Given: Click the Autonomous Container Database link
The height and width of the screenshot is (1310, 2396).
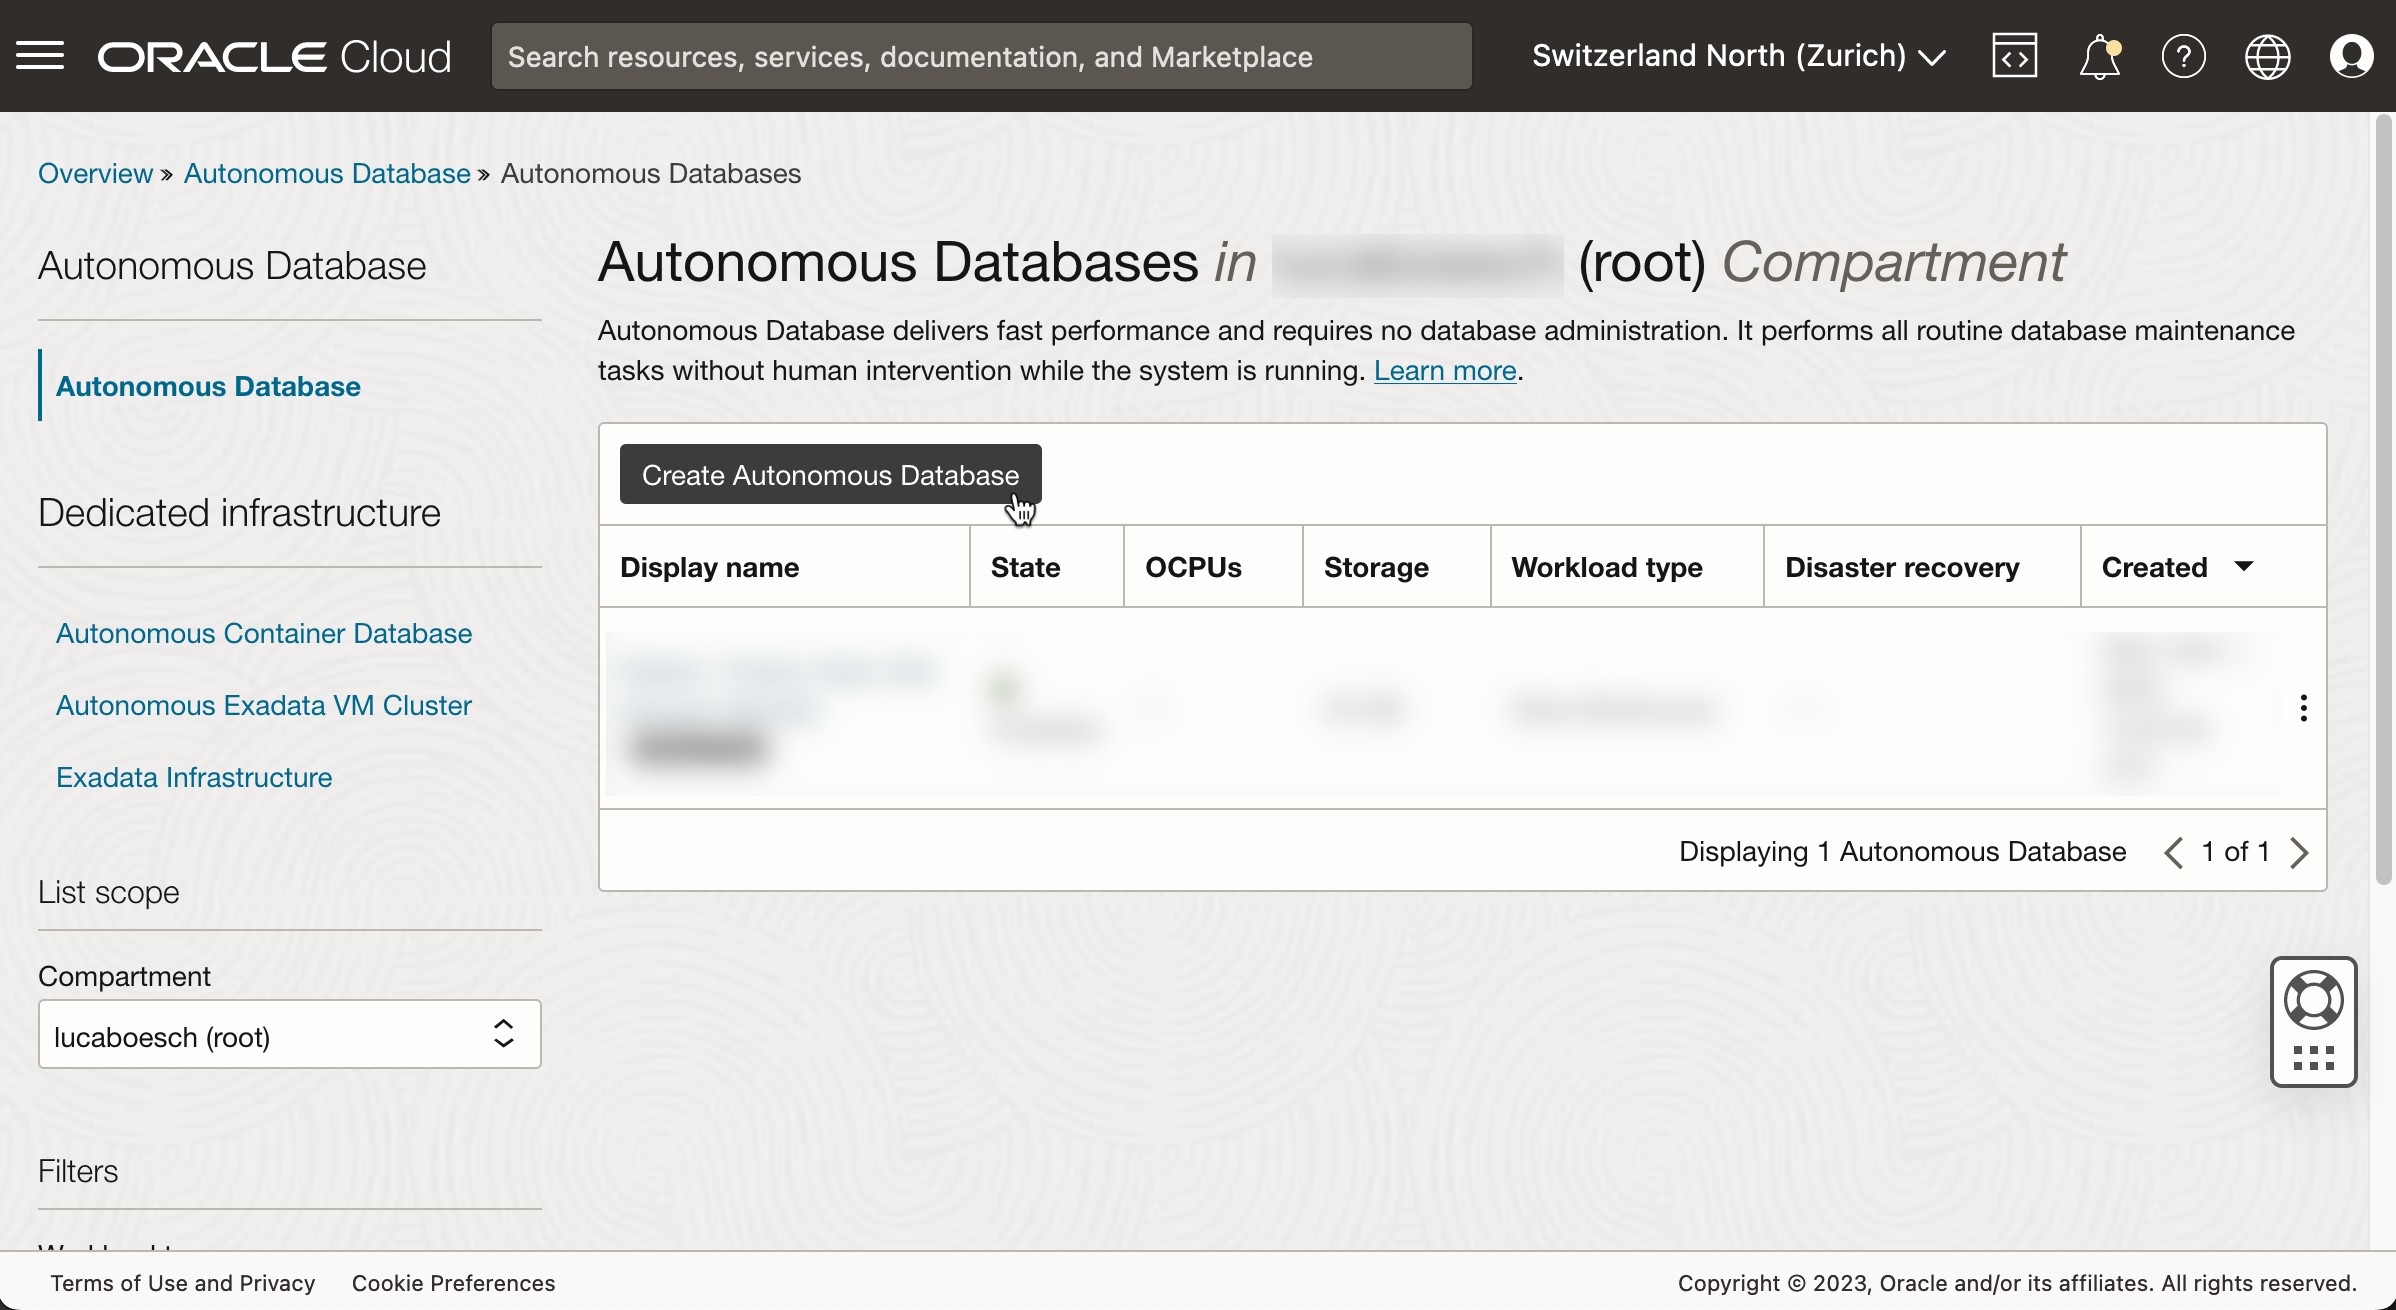Looking at the screenshot, I should click(263, 632).
